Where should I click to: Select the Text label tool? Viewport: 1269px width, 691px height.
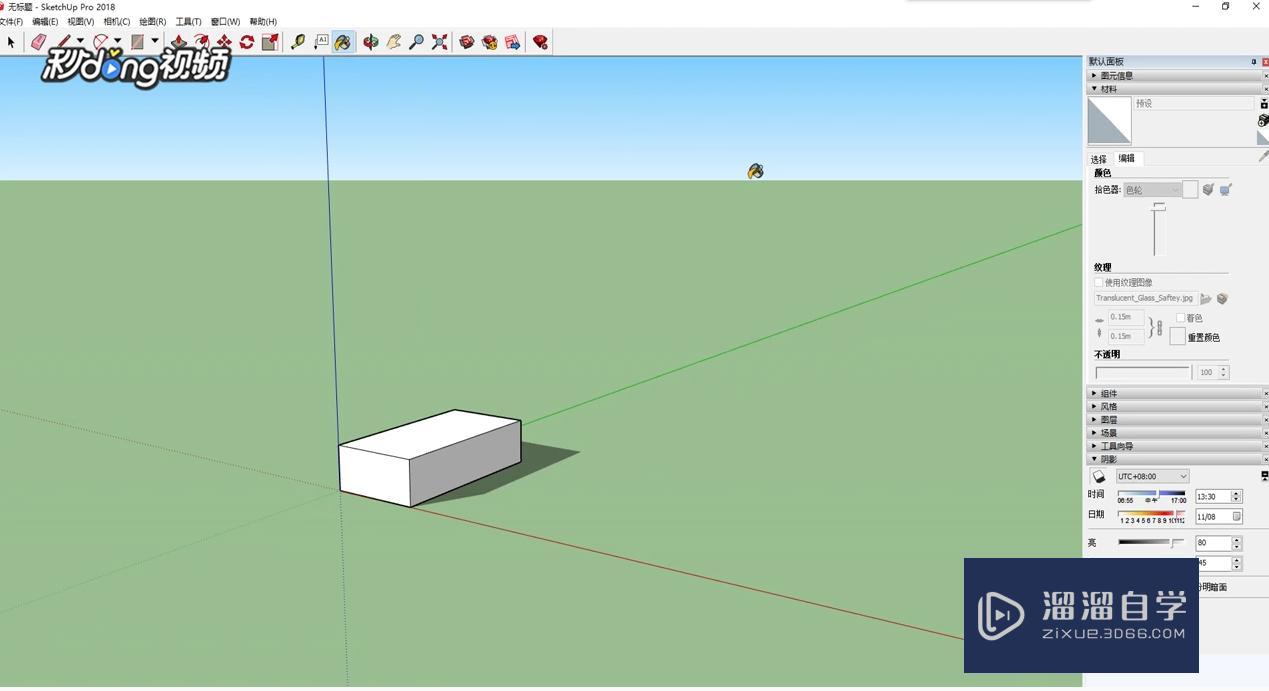pos(320,42)
